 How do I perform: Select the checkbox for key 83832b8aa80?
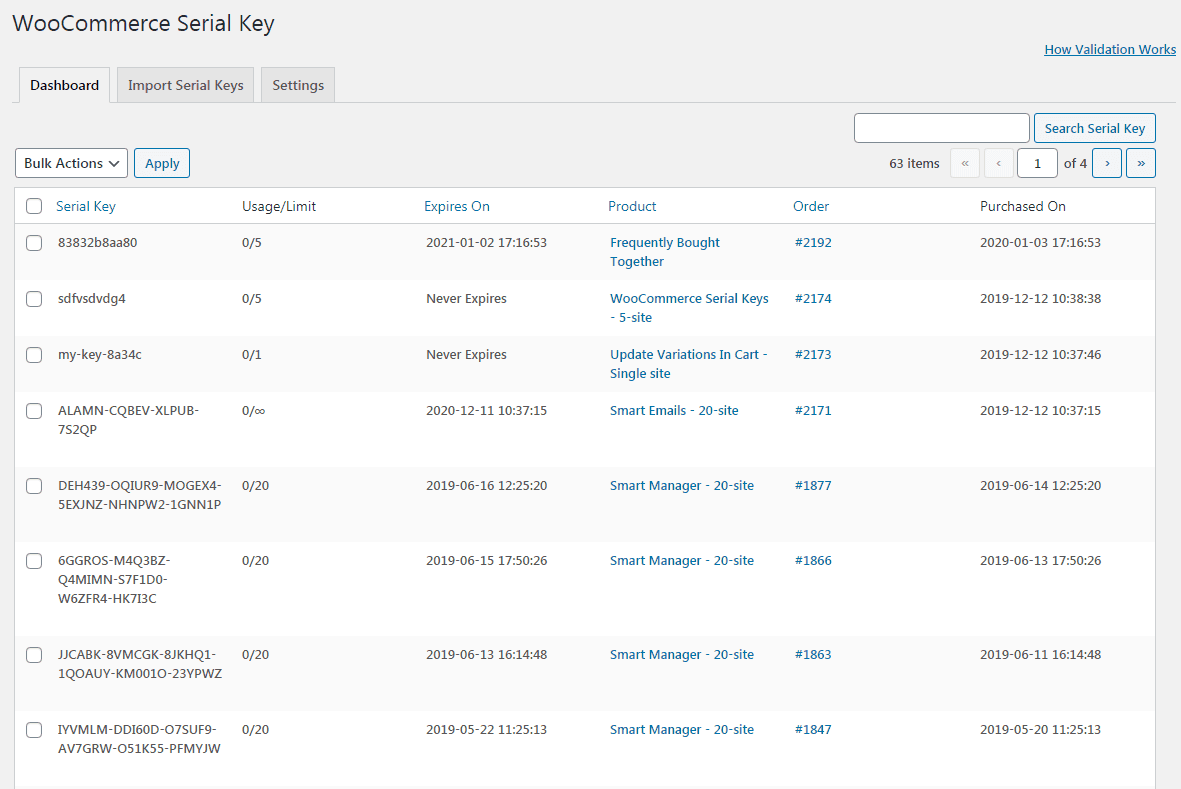(34, 242)
